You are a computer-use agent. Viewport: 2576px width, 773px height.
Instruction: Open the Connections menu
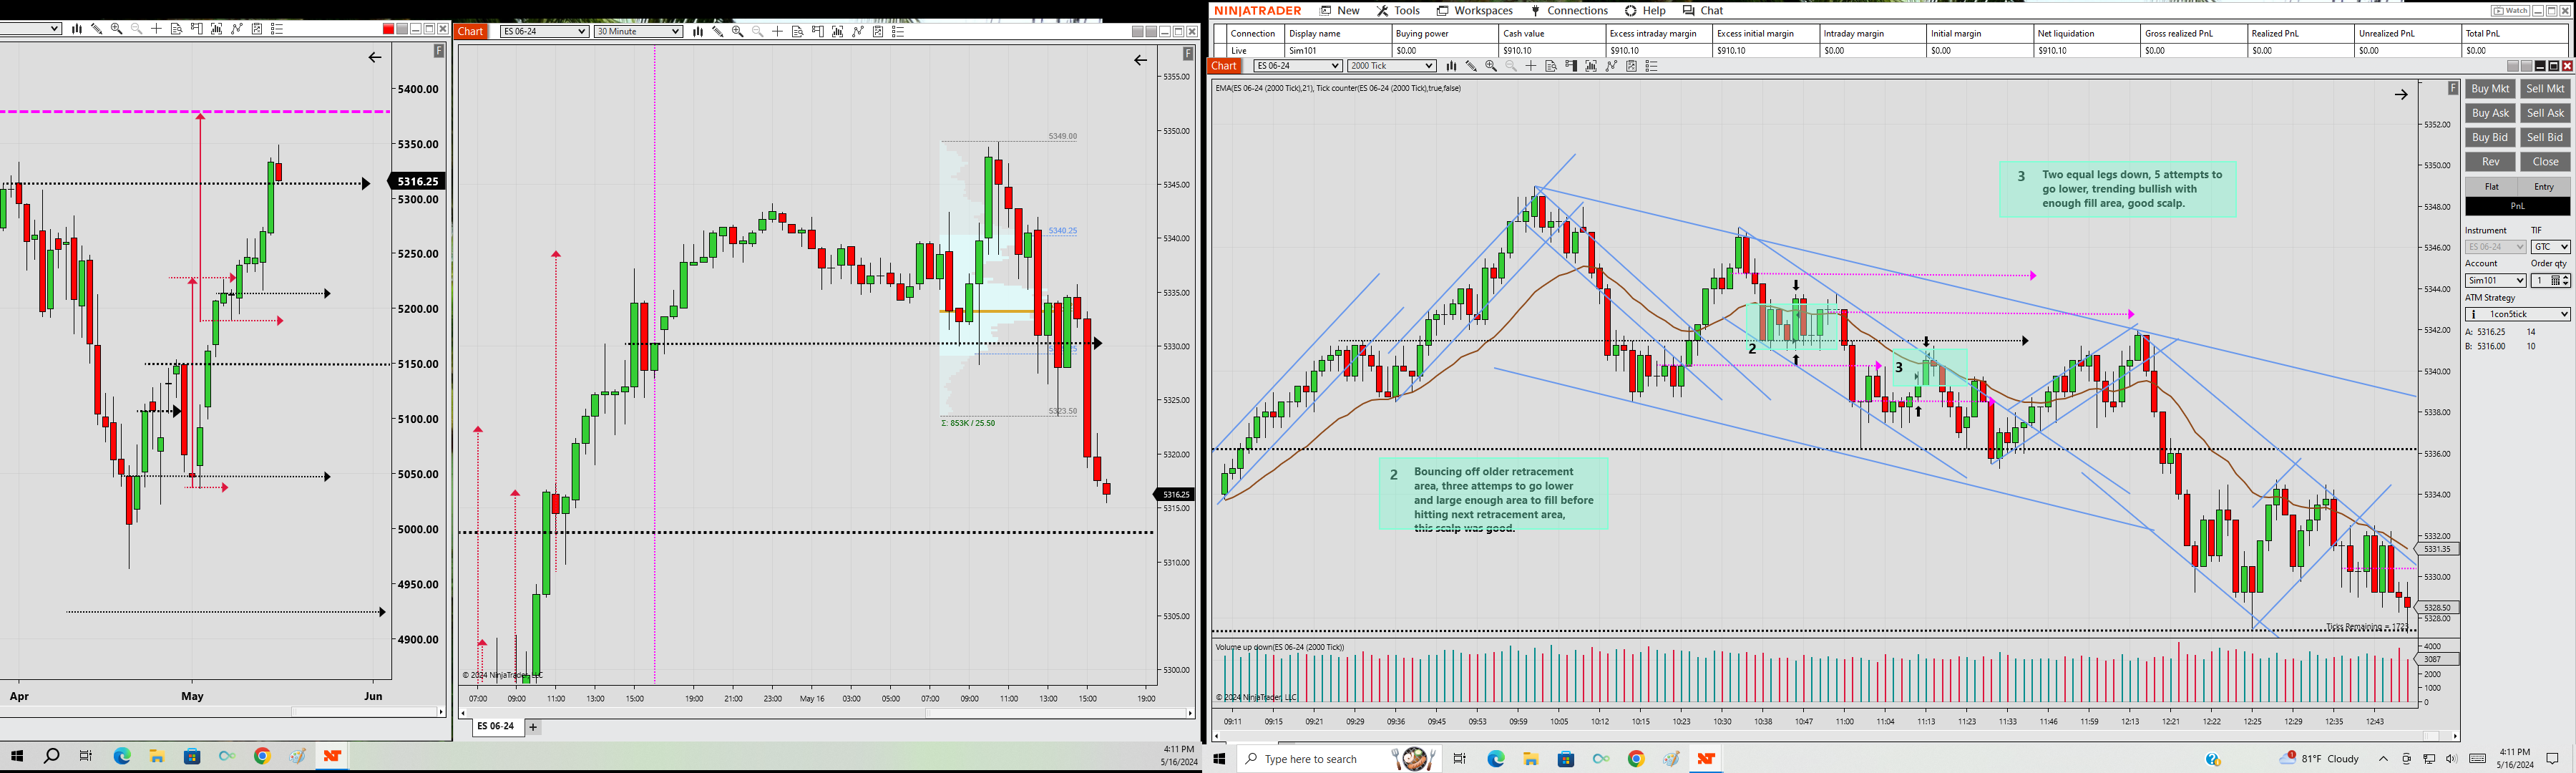pyautogui.click(x=1569, y=11)
